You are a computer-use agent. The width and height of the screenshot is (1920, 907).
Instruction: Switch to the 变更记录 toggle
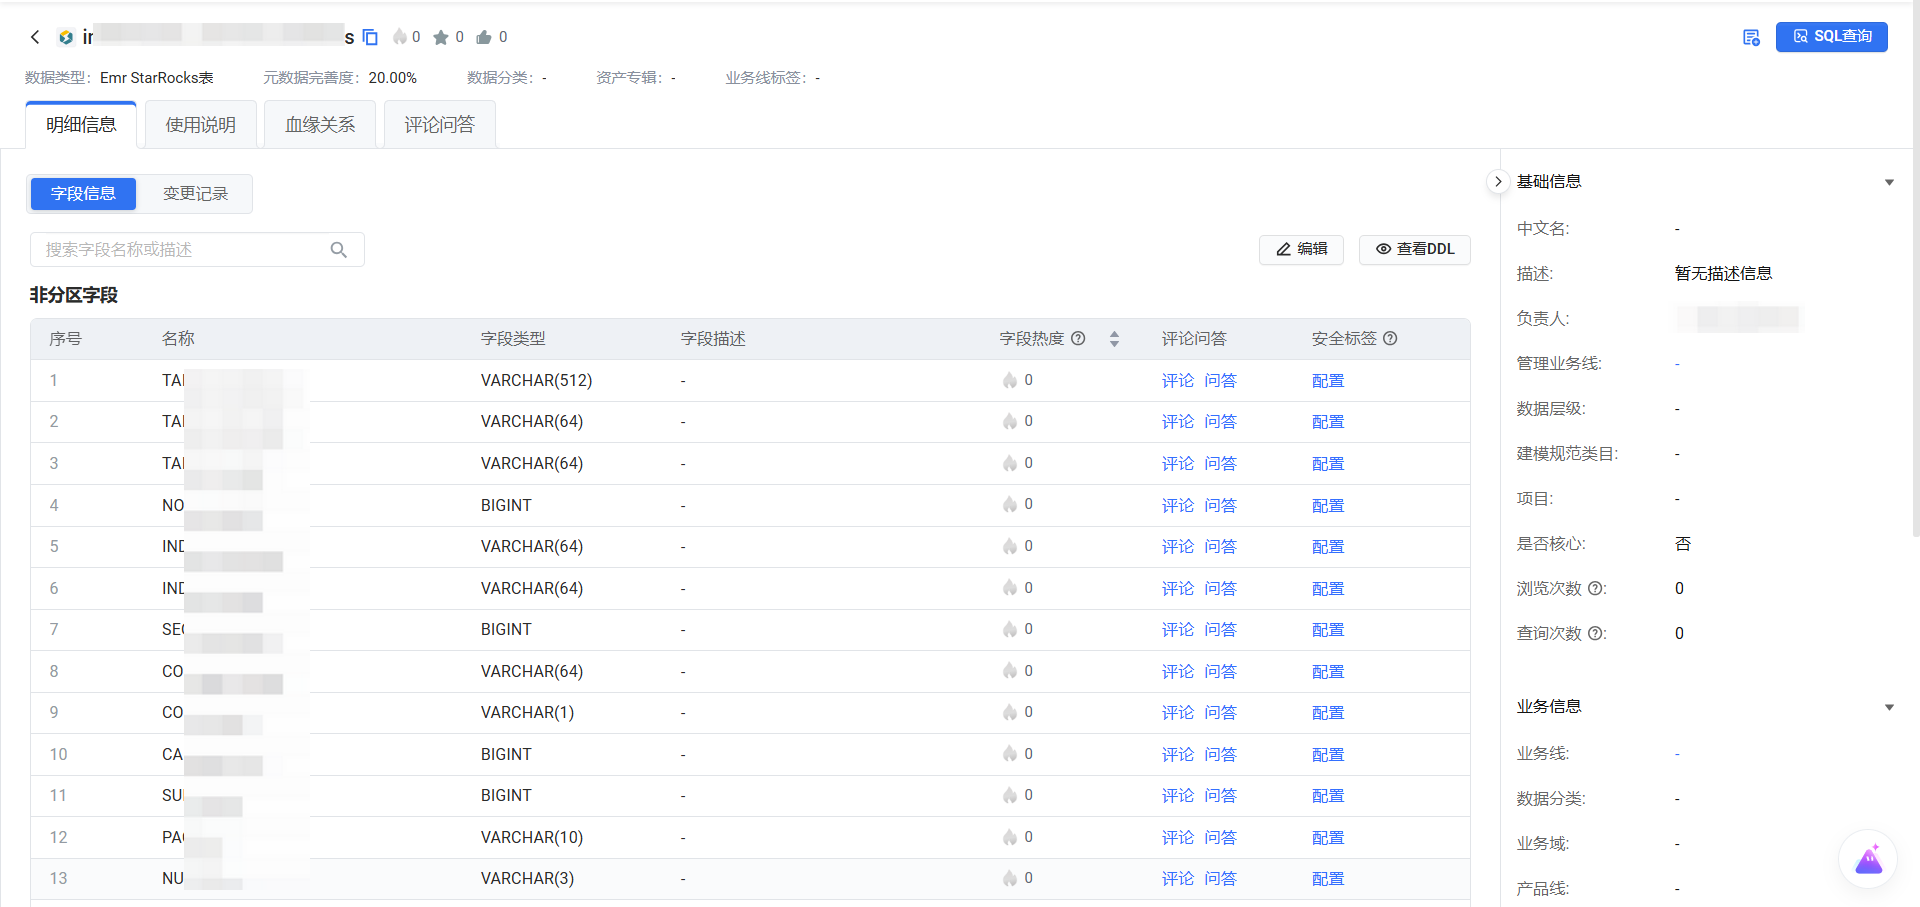[195, 194]
